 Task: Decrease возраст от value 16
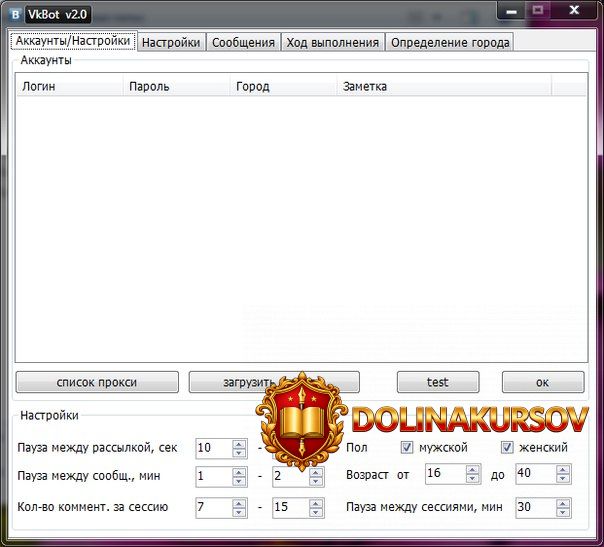coord(472,478)
